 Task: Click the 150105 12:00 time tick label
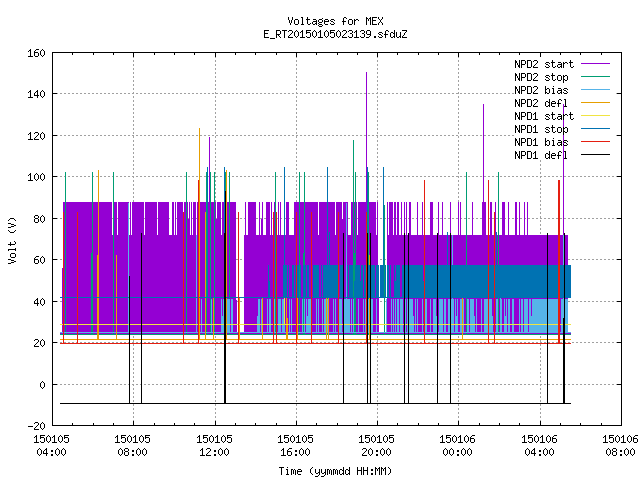[214, 445]
